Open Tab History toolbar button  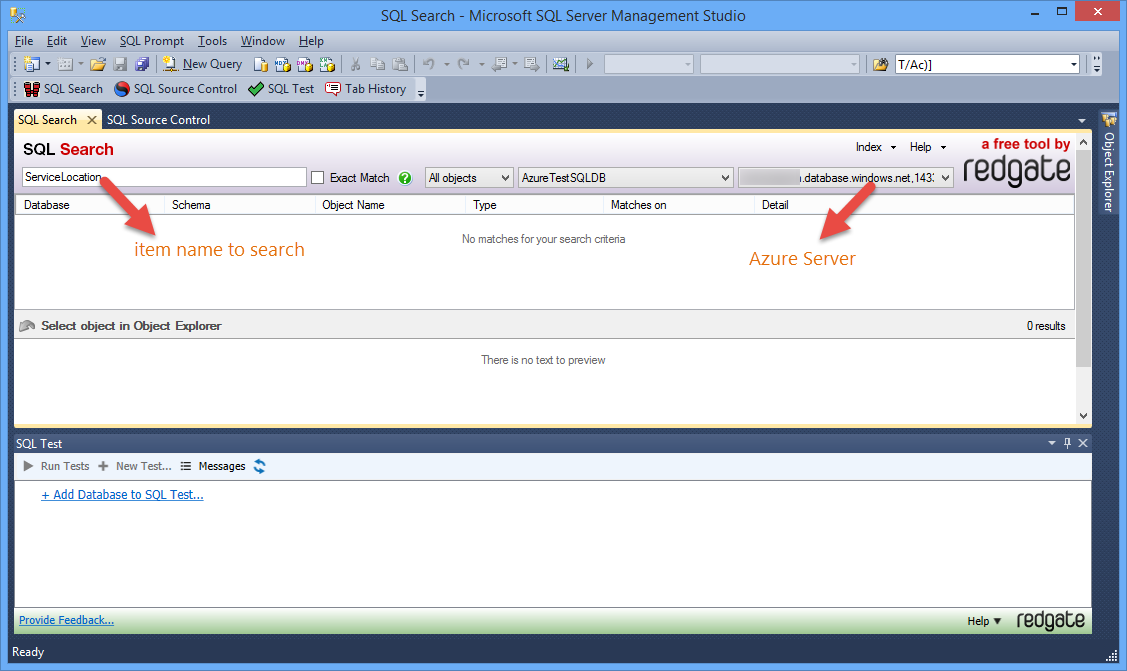pyautogui.click(x=365, y=89)
